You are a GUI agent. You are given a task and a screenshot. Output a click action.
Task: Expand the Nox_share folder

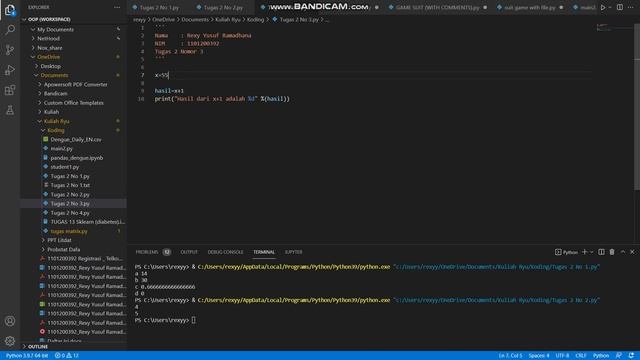73,48
